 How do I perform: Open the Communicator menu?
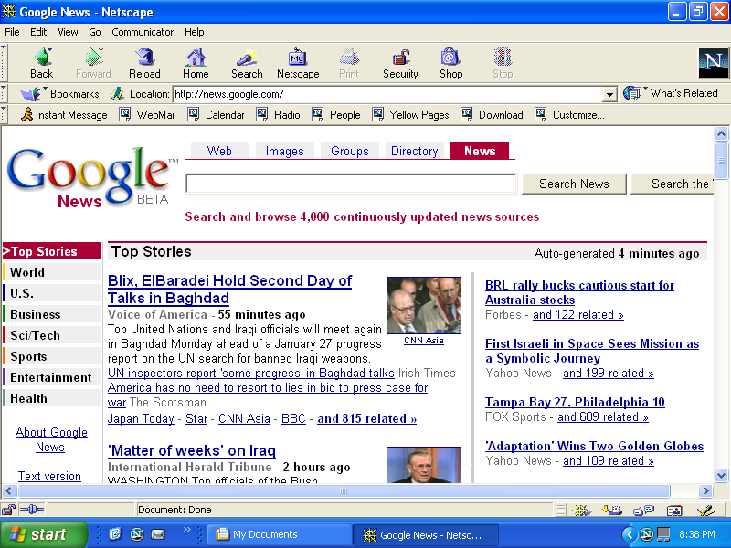click(143, 32)
